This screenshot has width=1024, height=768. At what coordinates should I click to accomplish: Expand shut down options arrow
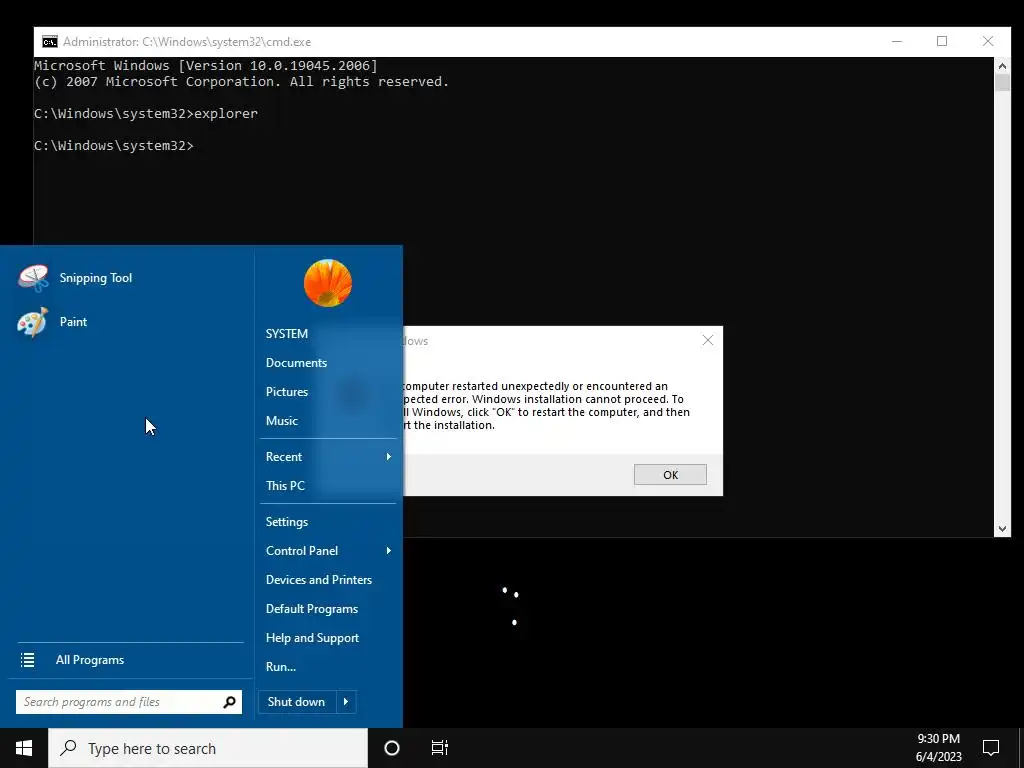pyautogui.click(x=346, y=702)
